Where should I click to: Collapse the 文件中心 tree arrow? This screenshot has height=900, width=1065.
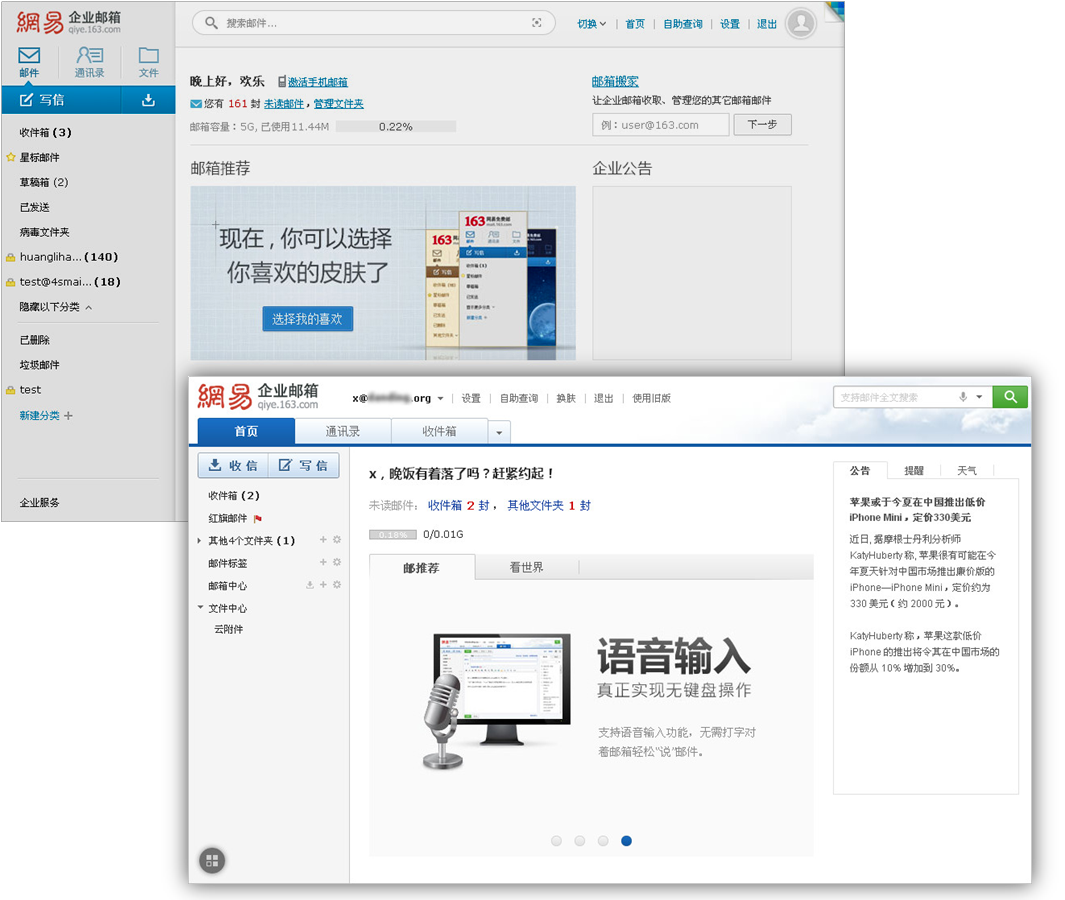[x=200, y=607]
